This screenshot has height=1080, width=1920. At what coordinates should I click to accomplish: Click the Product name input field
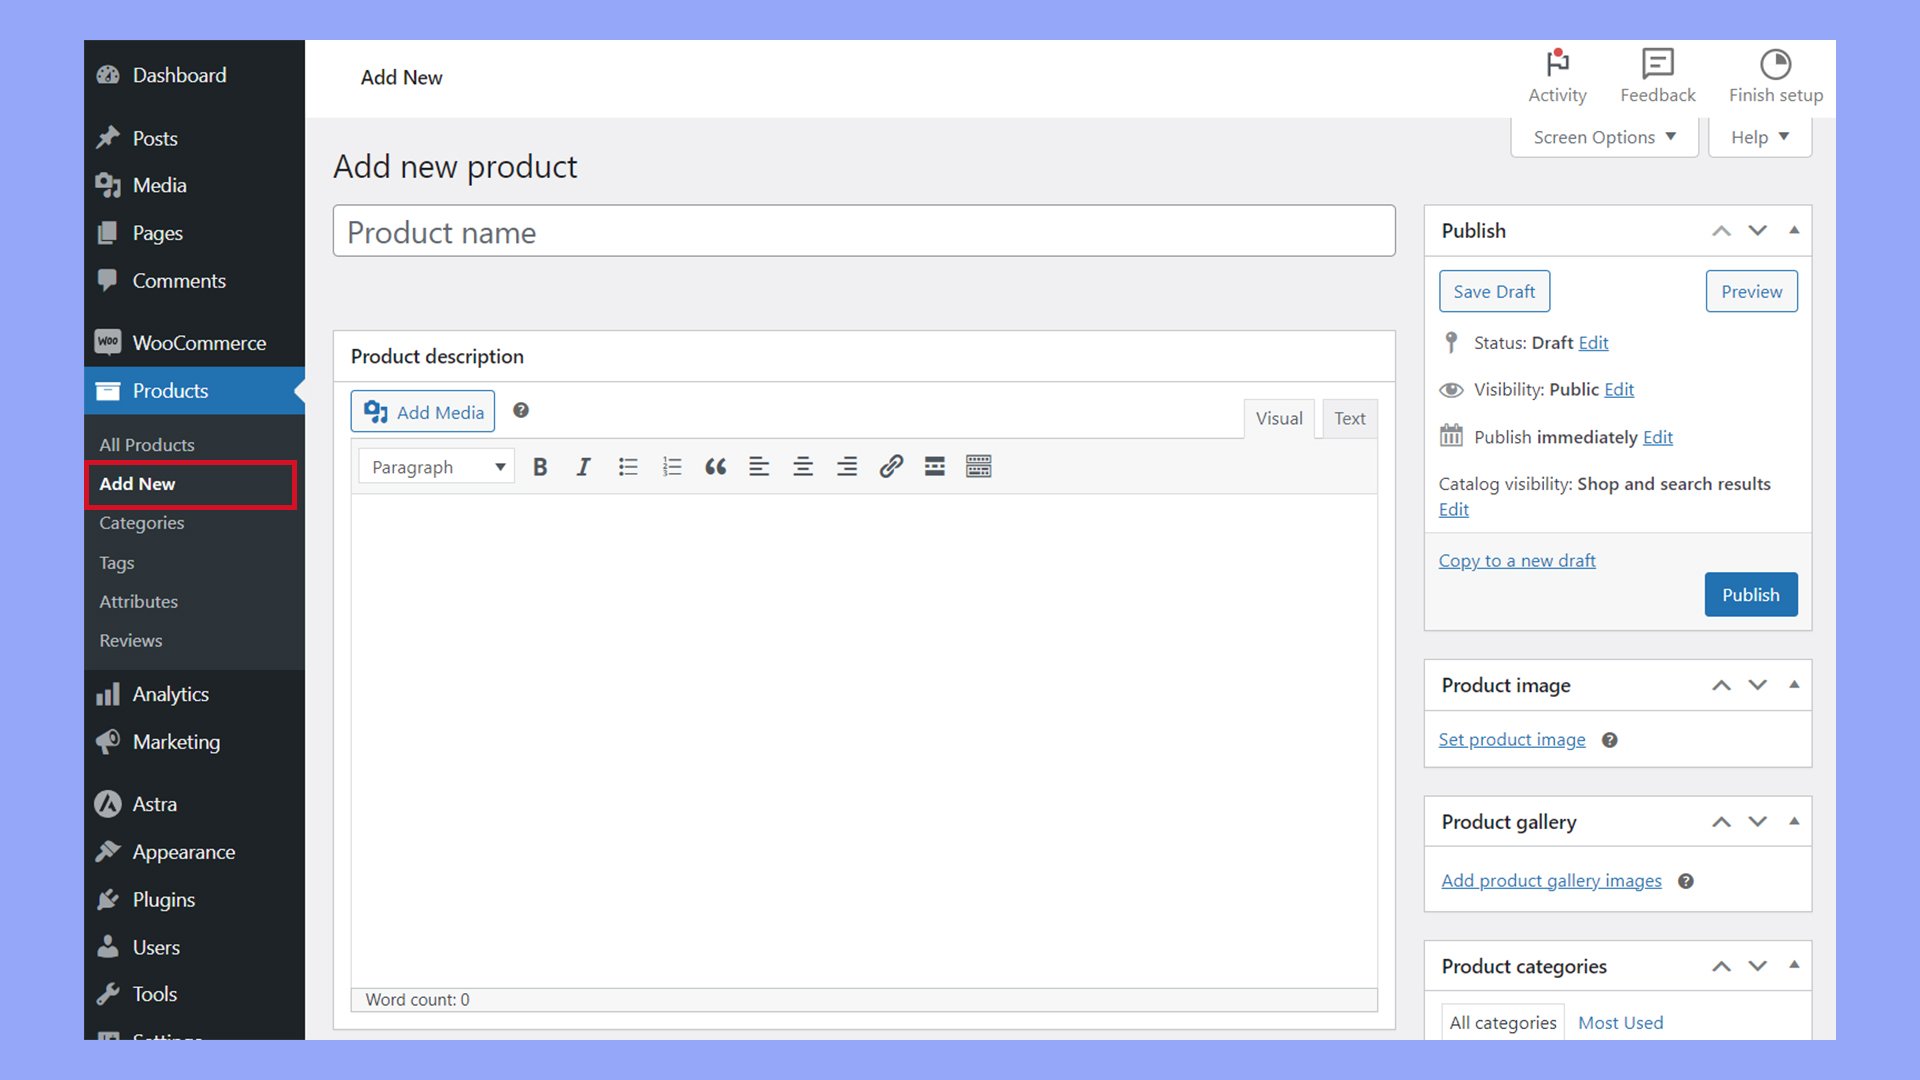tap(863, 232)
